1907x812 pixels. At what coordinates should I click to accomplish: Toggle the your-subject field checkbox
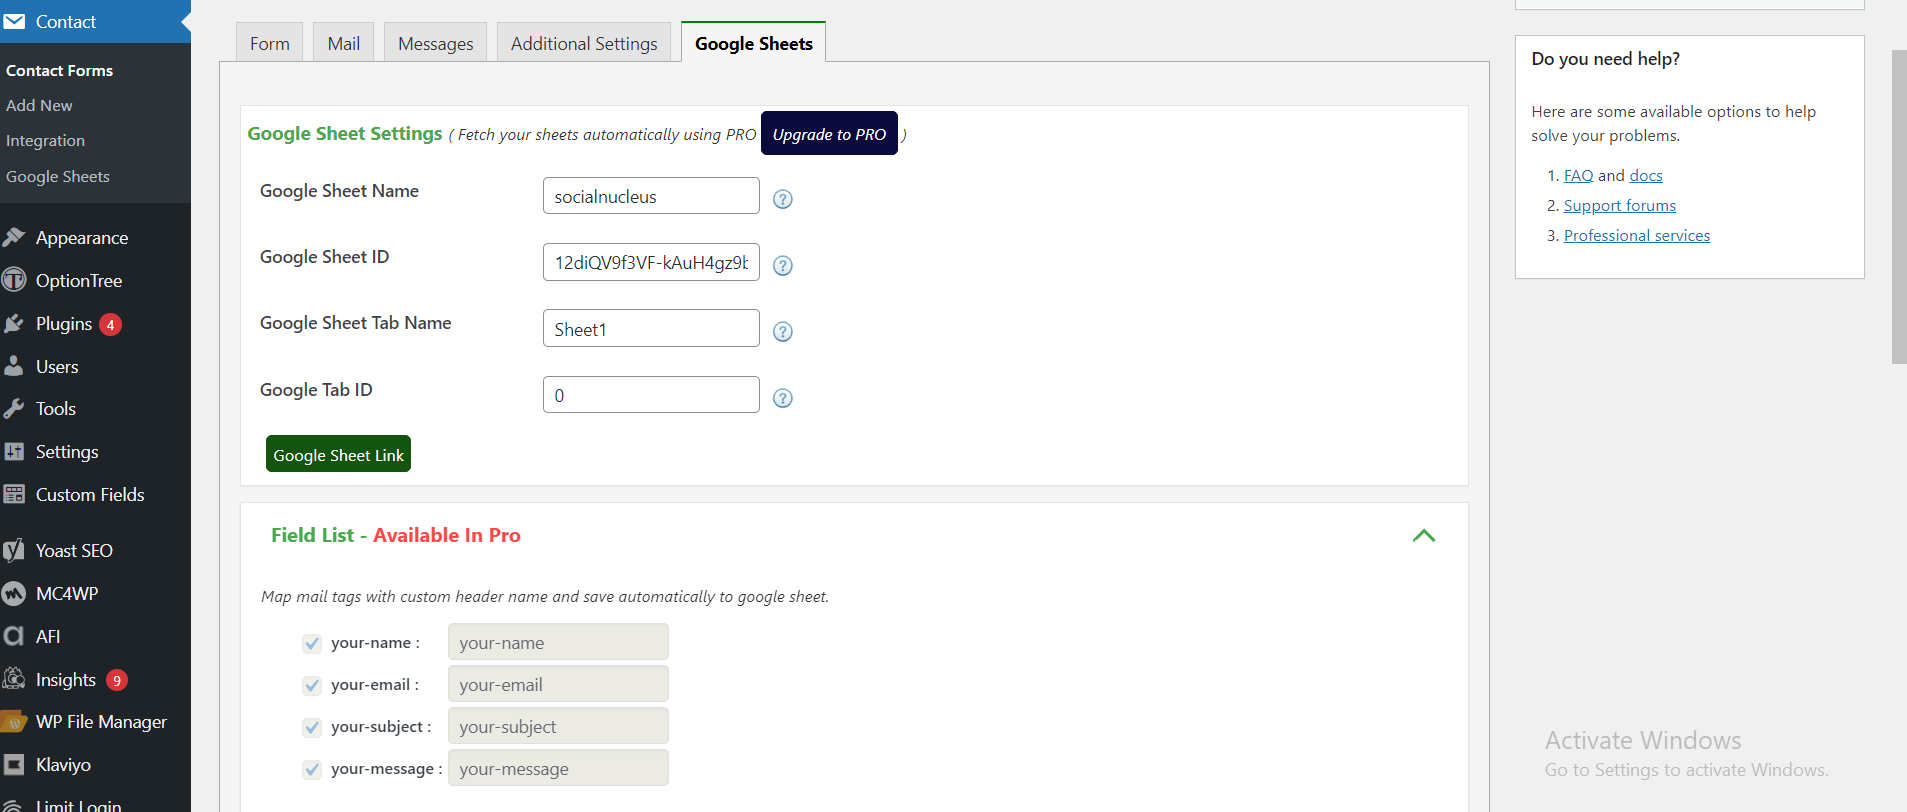312,727
